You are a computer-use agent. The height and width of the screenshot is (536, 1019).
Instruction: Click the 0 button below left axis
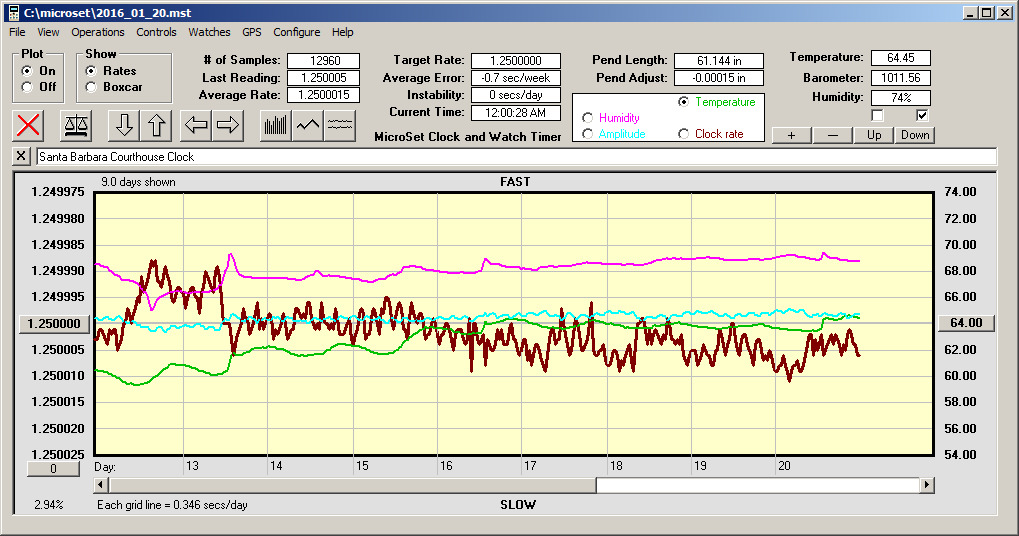pyautogui.click(x=53, y=468)
